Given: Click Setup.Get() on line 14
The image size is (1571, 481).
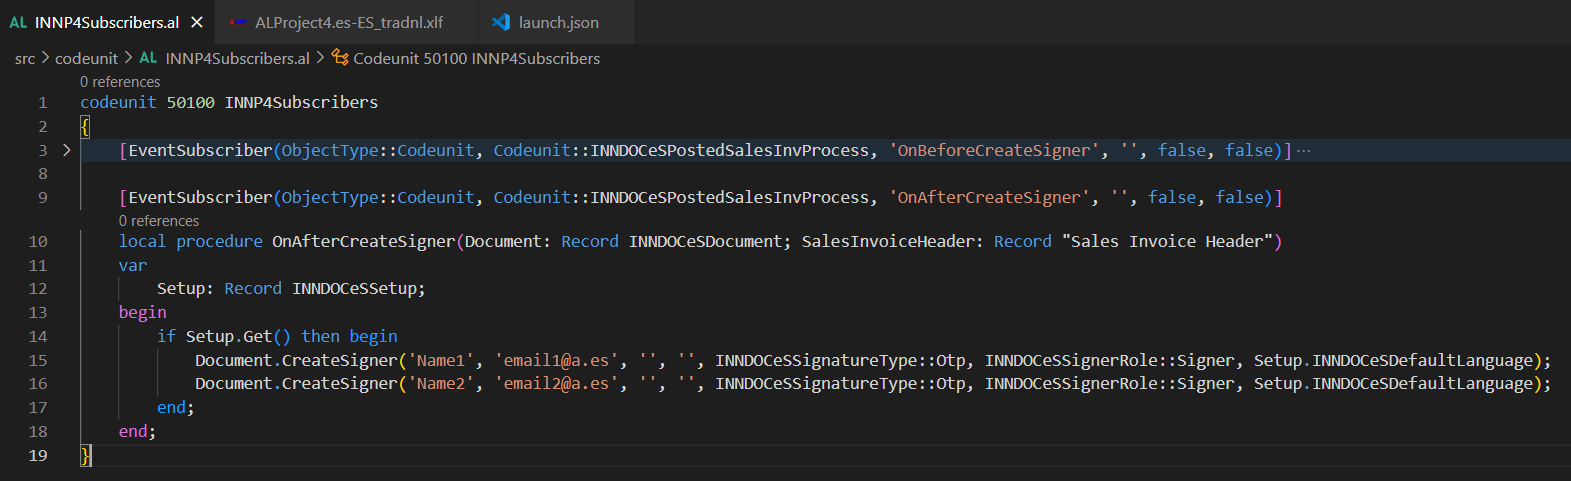Looking at the screenshot, I should (238, 337).
